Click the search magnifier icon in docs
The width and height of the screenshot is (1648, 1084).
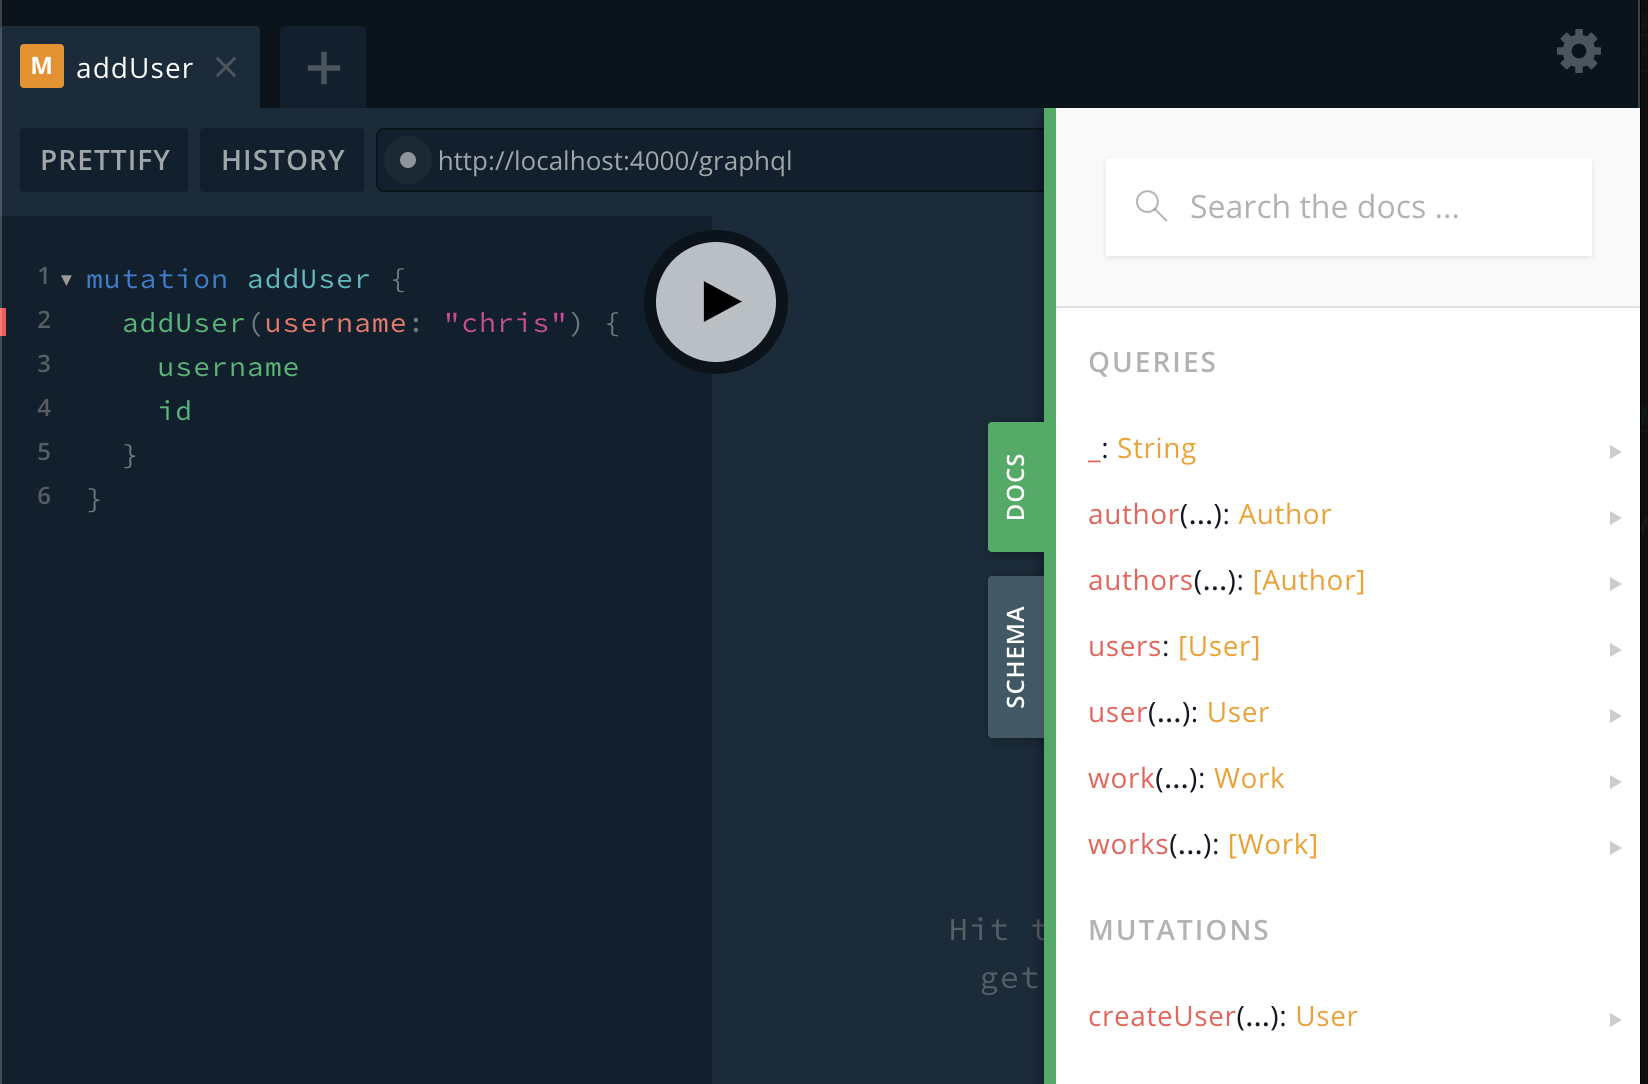point(1151,206)
